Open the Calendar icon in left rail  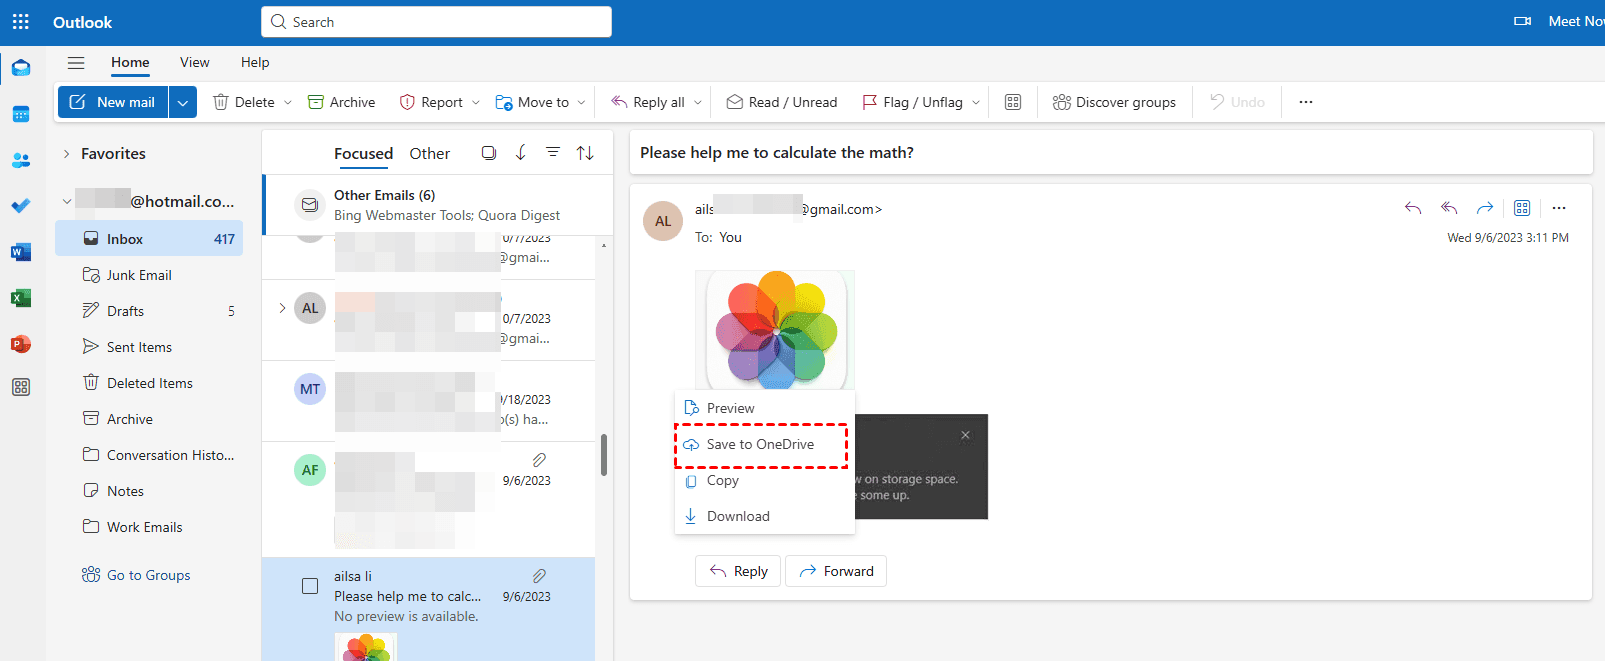pos(21,114)
